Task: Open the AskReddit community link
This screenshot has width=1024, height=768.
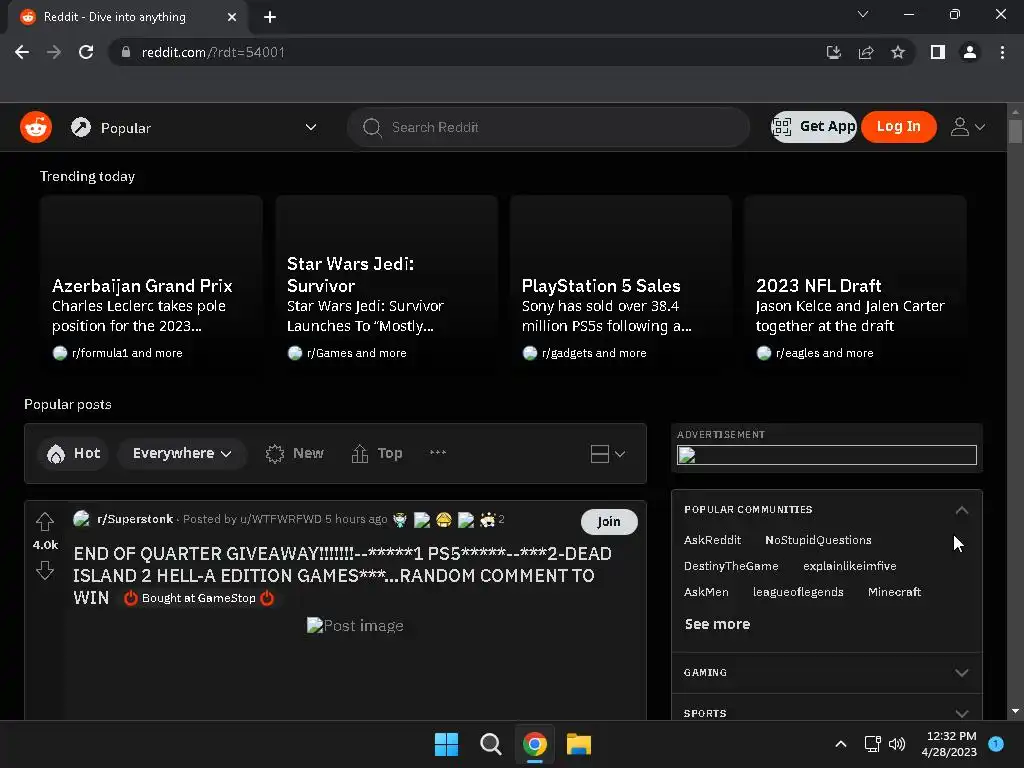Action: [x=712, y=540]
